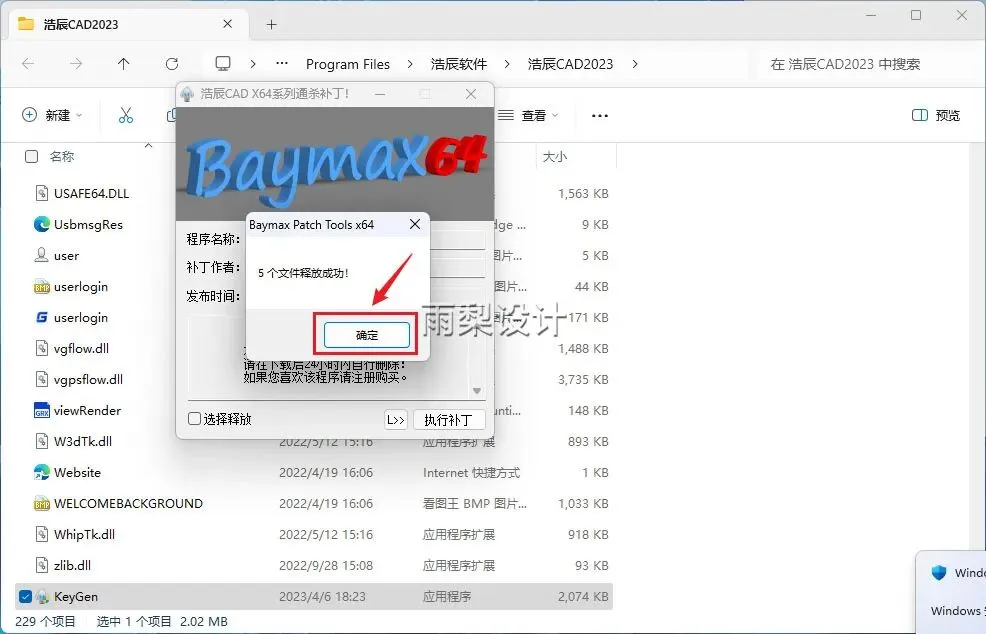Image resolution: width=986 pixels, height=634 pixels.
Task: Click the 执行补丁 button
Action: [448, 420]
